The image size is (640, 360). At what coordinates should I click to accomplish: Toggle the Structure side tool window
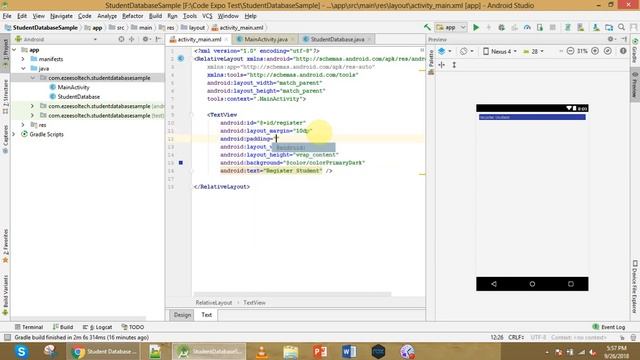(x=5, y=97)
